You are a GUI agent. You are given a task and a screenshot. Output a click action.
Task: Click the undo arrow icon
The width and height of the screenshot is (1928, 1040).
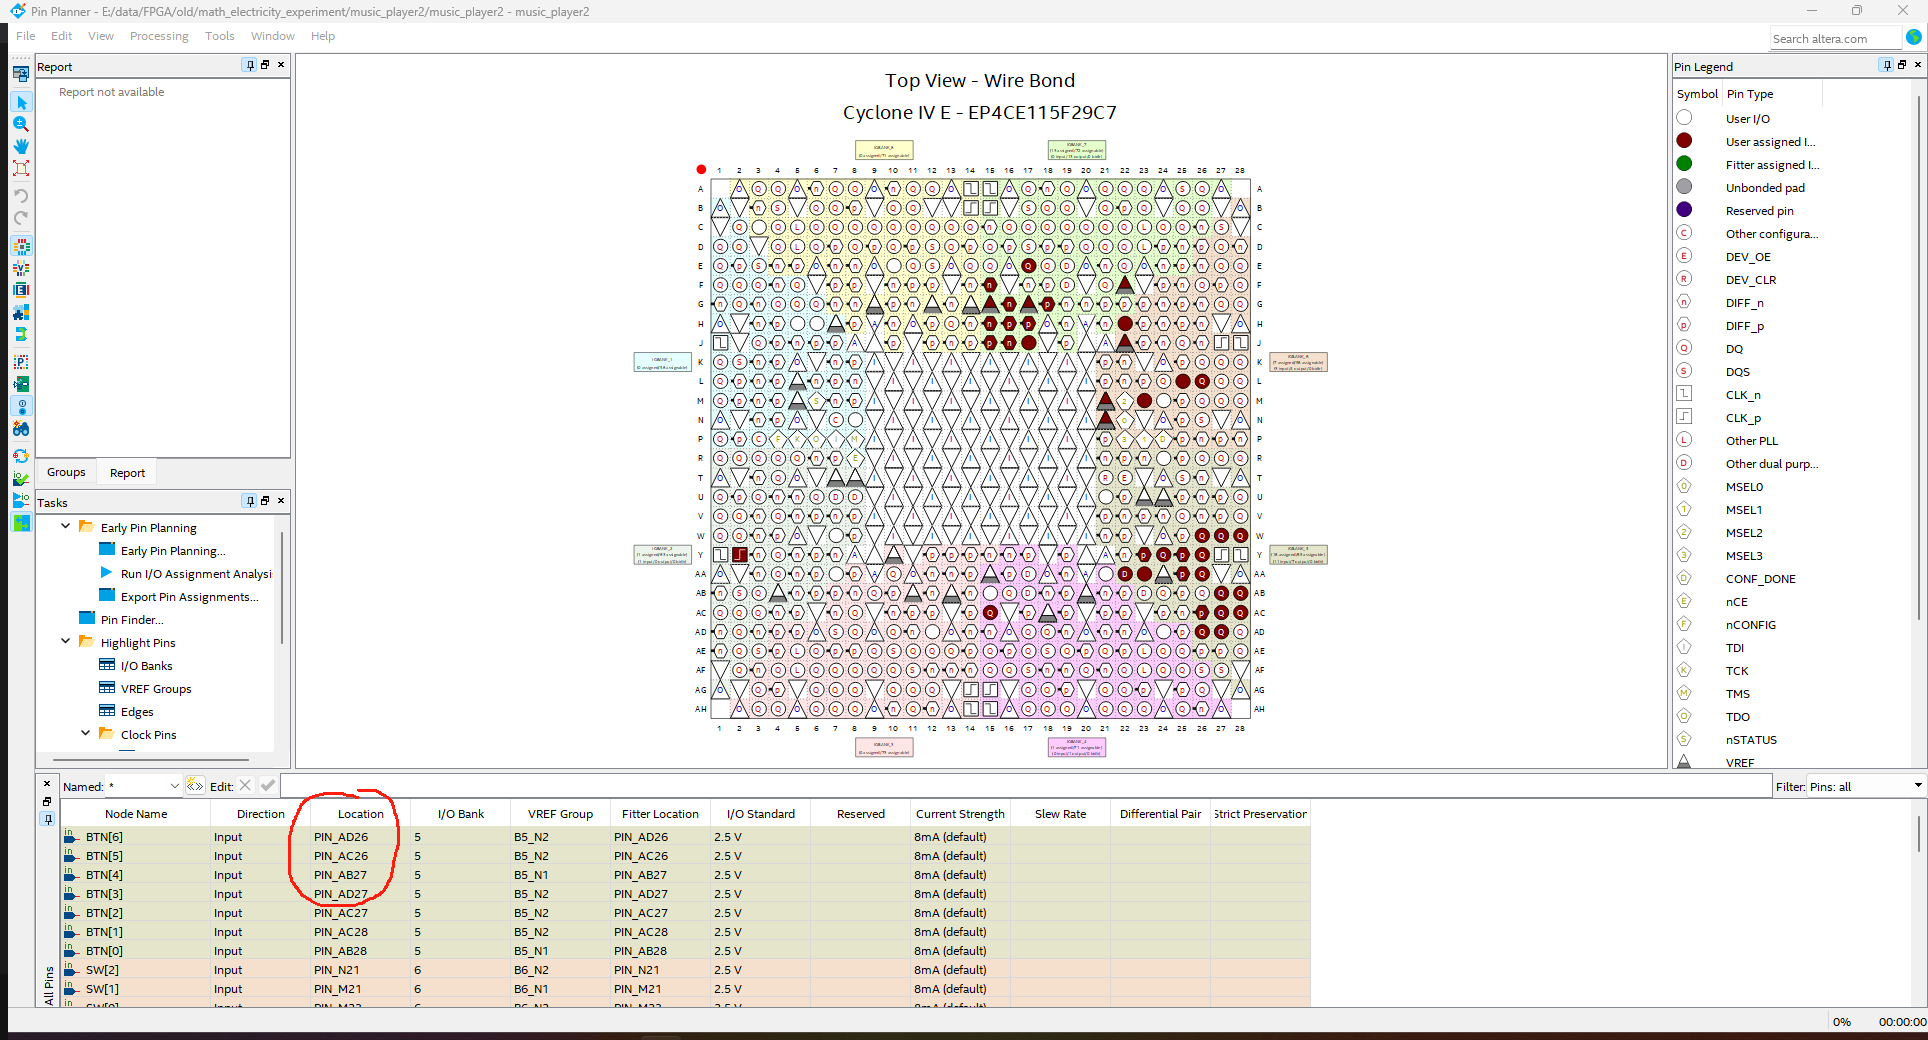(x=21, y=196)
